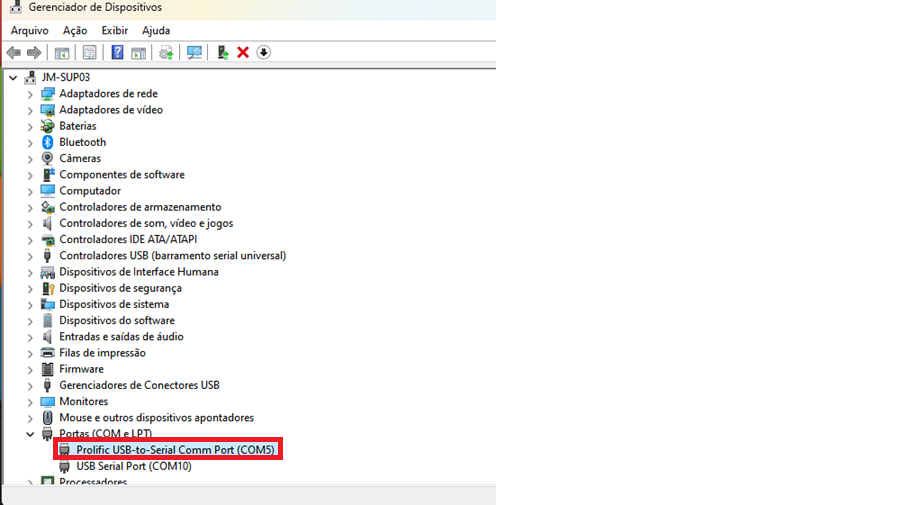Select Prolific USB-to-Serial Comm Port (COM5)
Viewport: 920px width, 505px height.
click(x=175, y=450)
